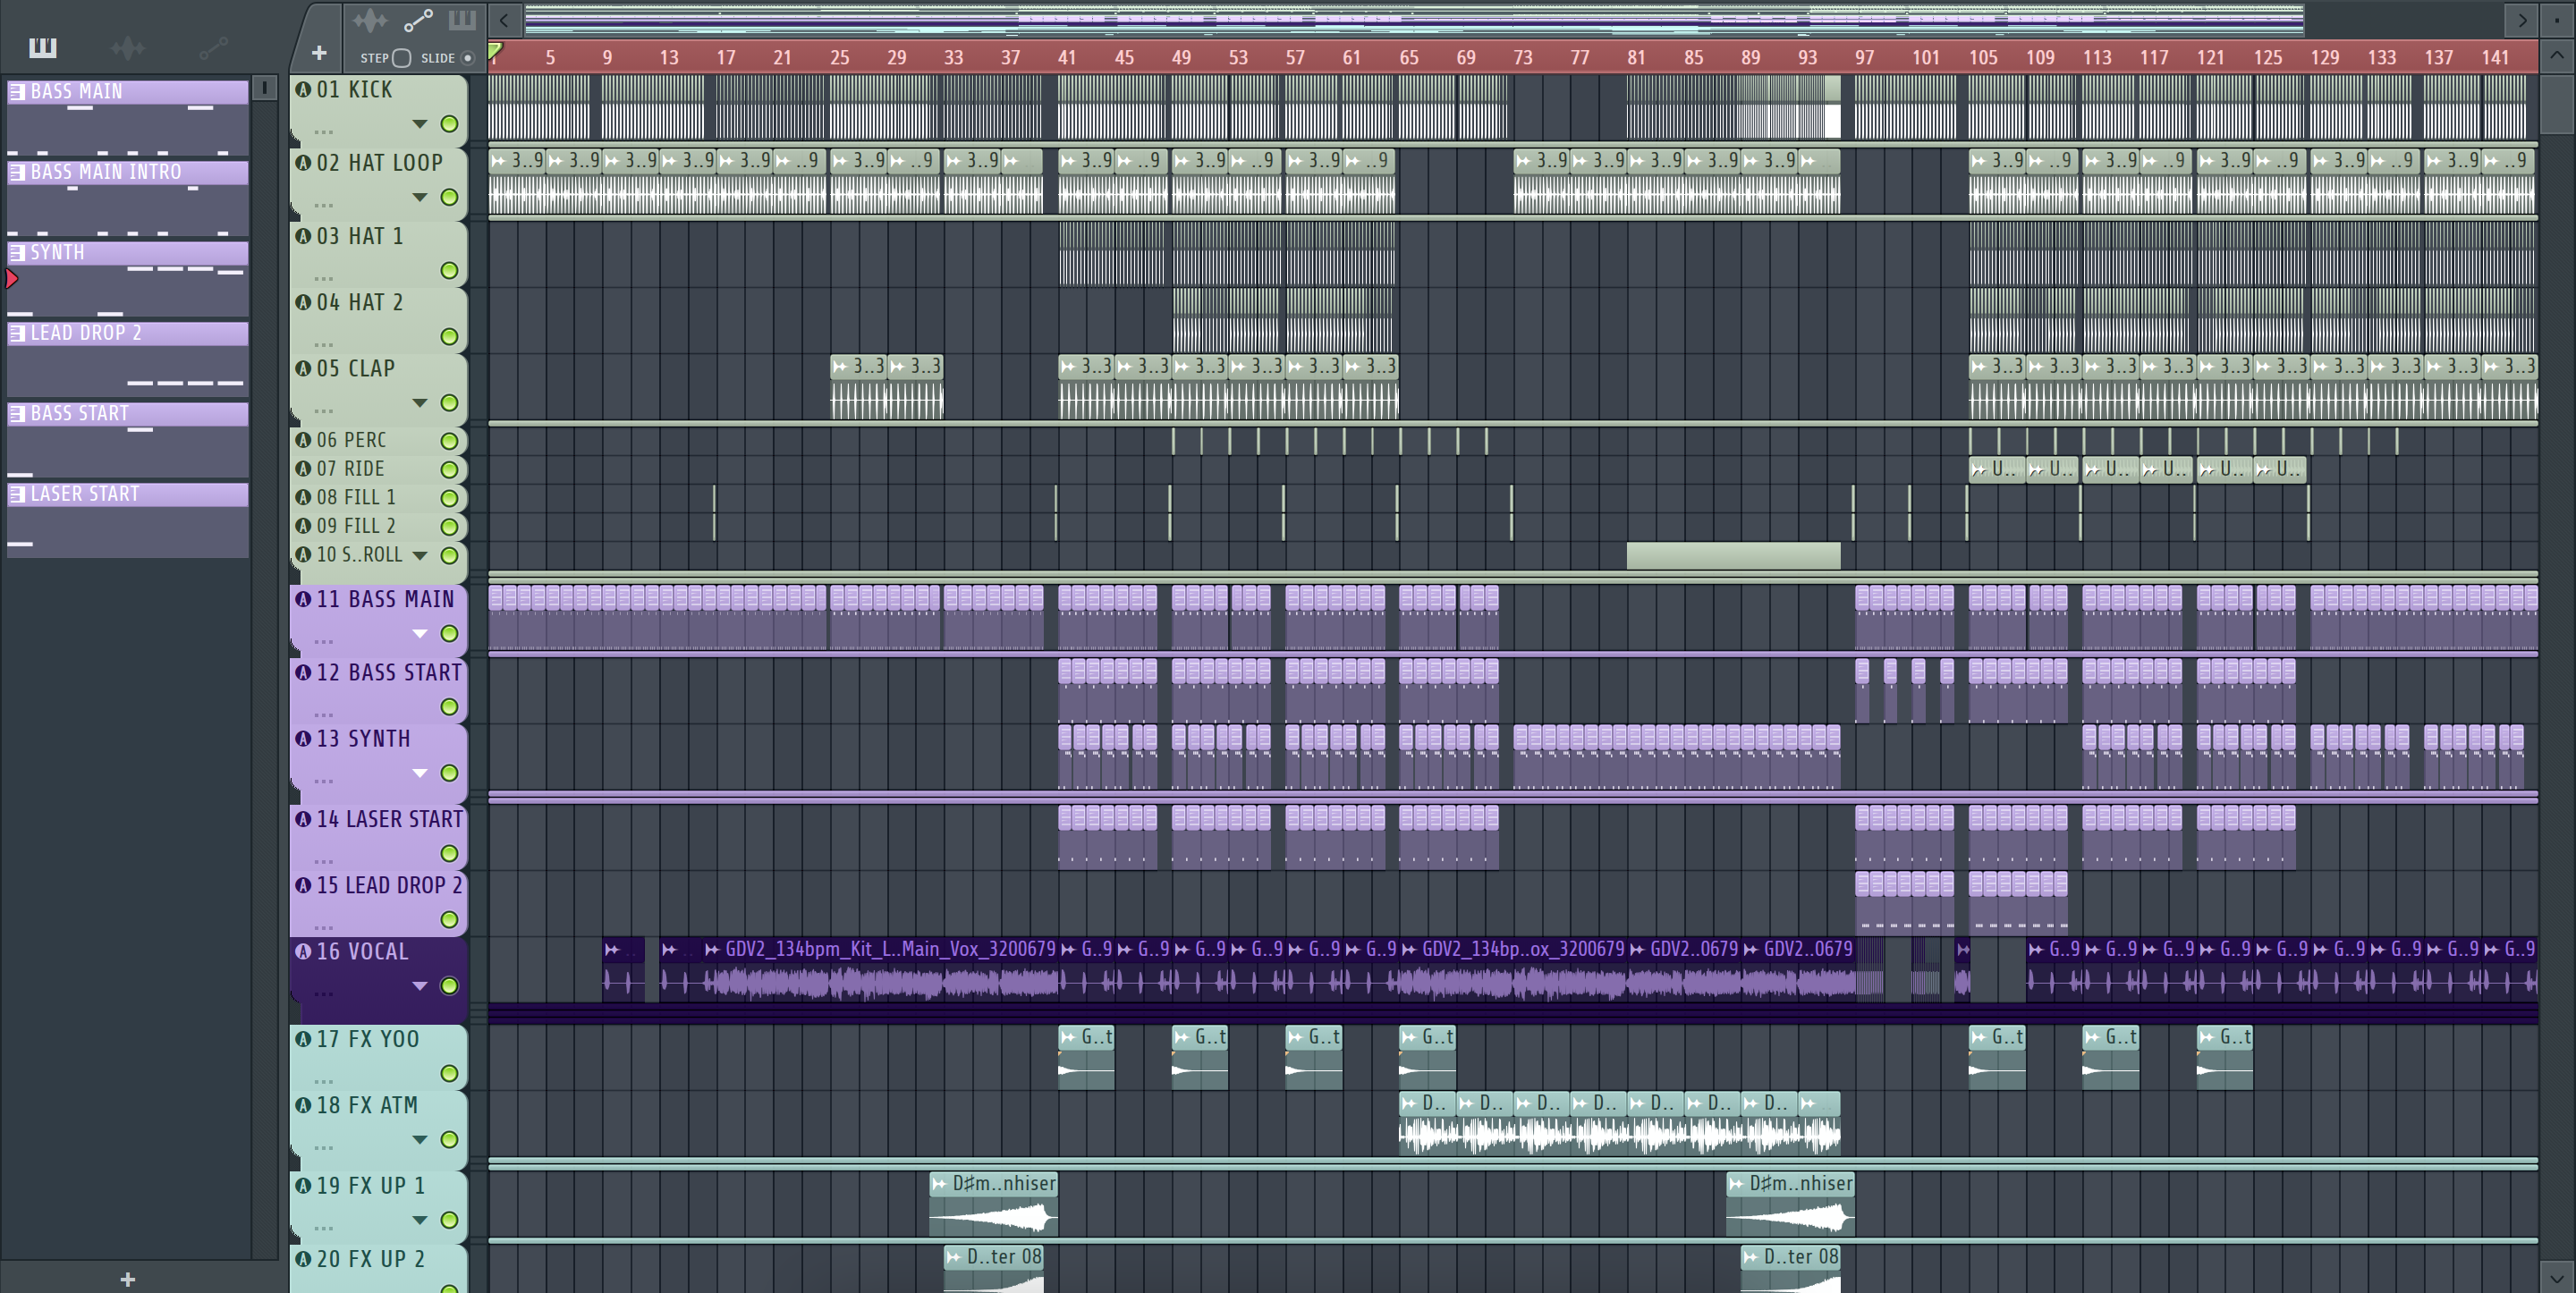2576x1293 pixels.
Task: Expand the 19 FX UP 1 track dropdown arrow
Action: (x=420, y=1220)
